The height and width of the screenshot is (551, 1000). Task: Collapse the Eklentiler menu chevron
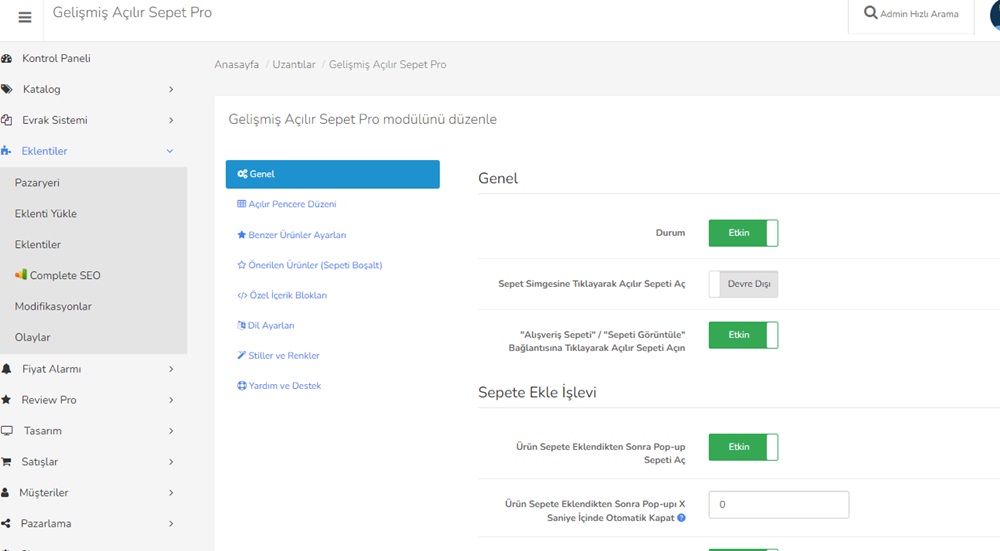coord(170,151)
